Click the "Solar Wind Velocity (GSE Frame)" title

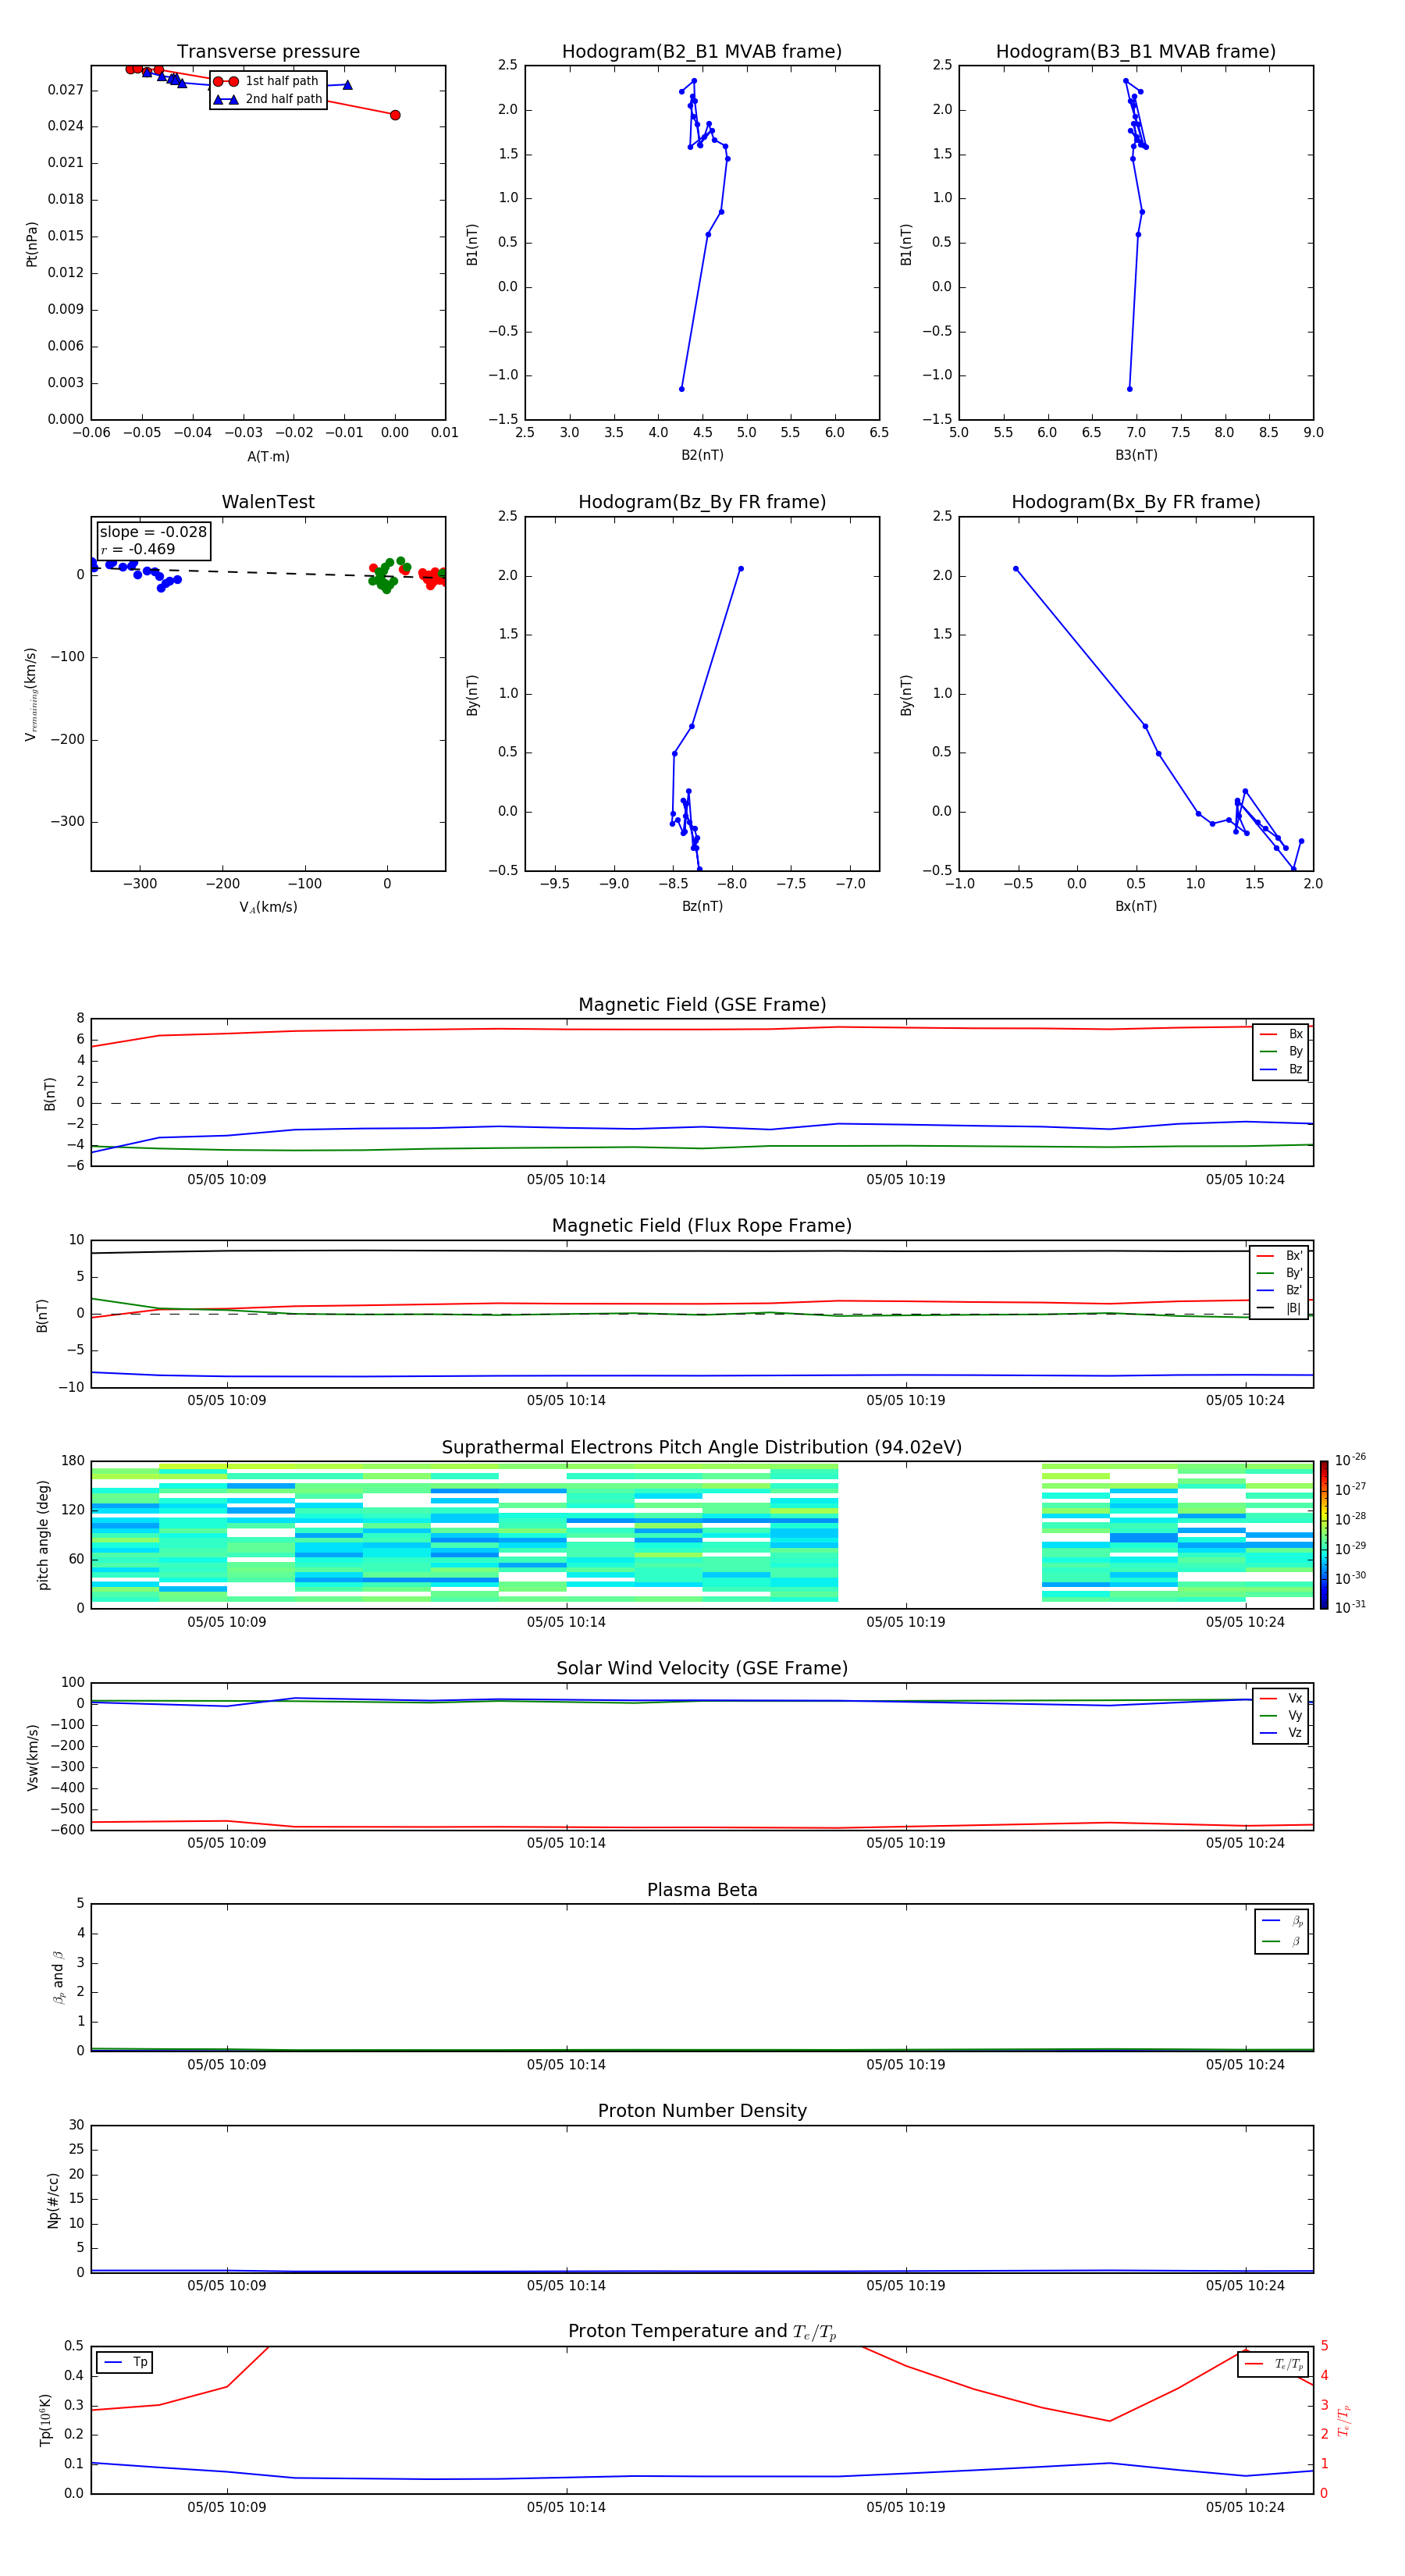click(702, 1669)
